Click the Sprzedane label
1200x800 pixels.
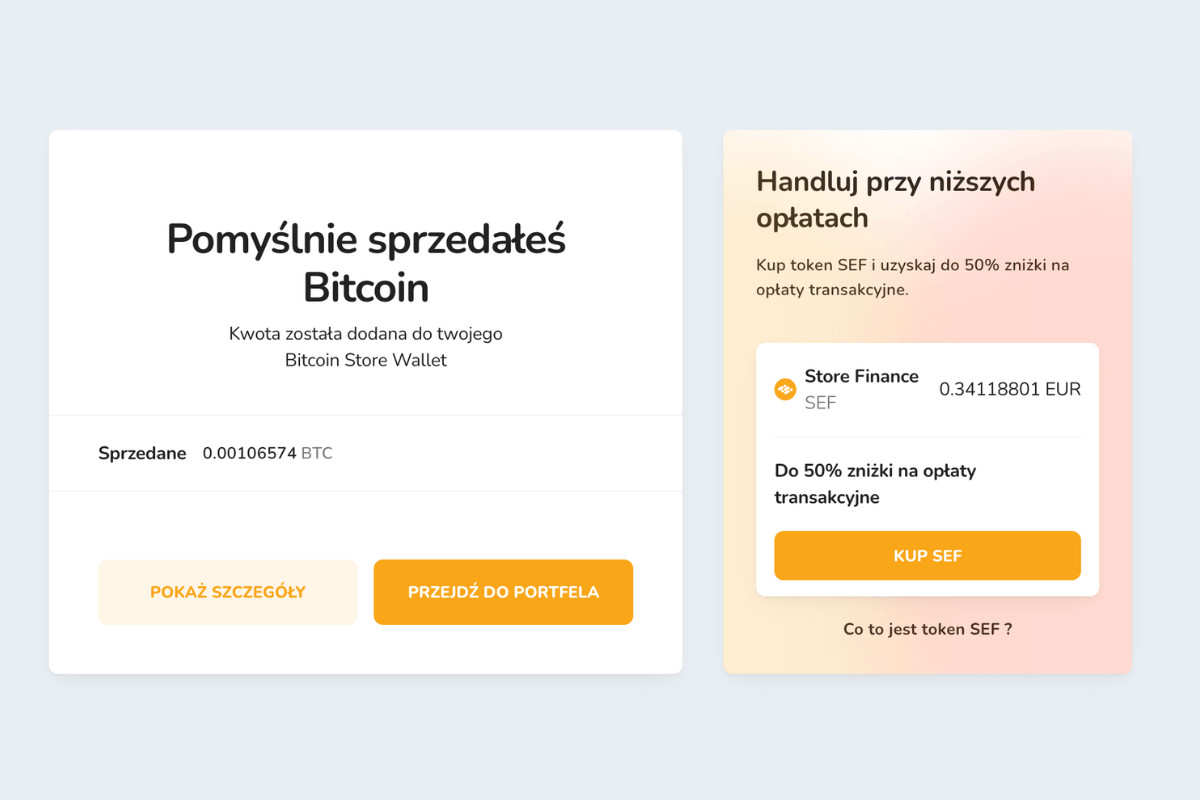click(x=141, y=453)
